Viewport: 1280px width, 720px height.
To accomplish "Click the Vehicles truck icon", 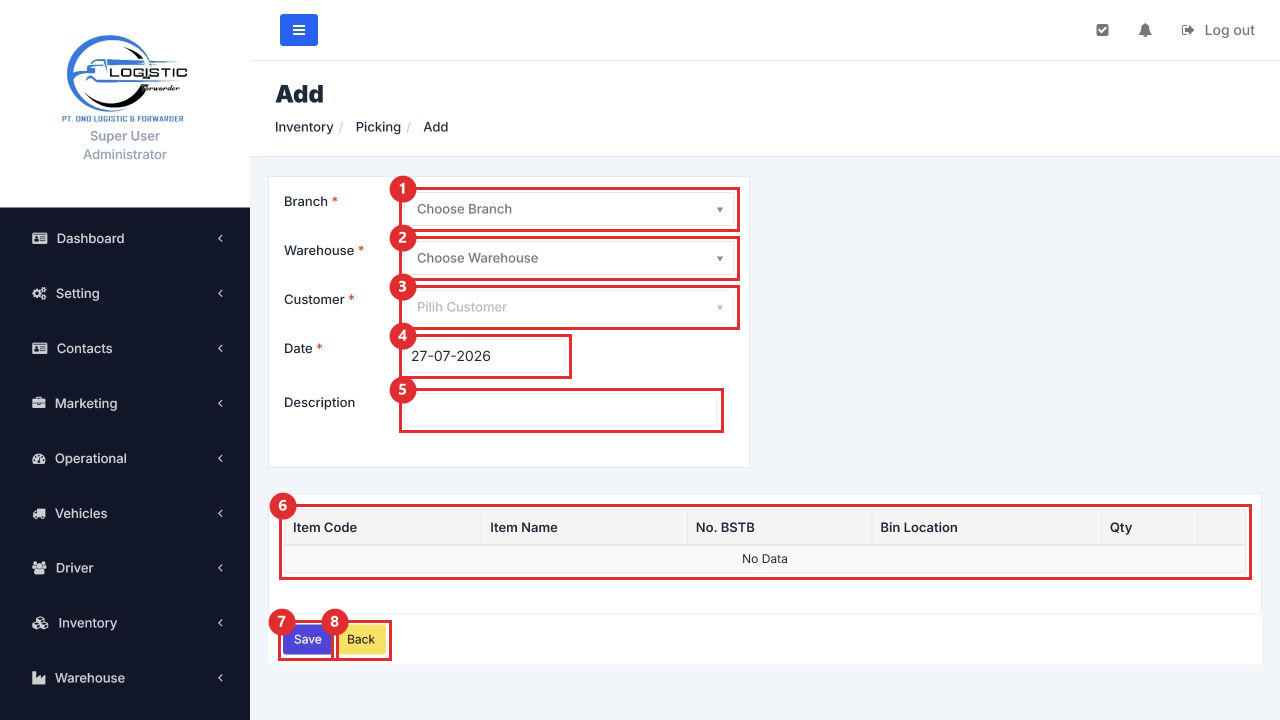I will [x=40, y=513].
